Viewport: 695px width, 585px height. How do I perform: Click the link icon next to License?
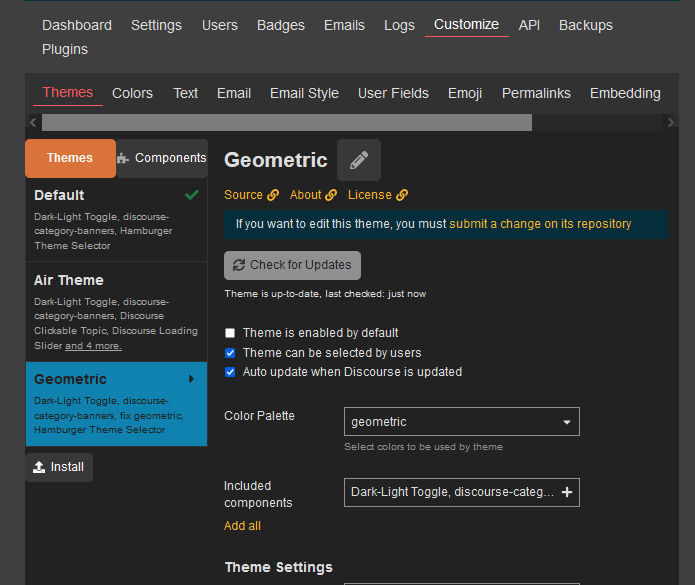[x=402, y=195]
